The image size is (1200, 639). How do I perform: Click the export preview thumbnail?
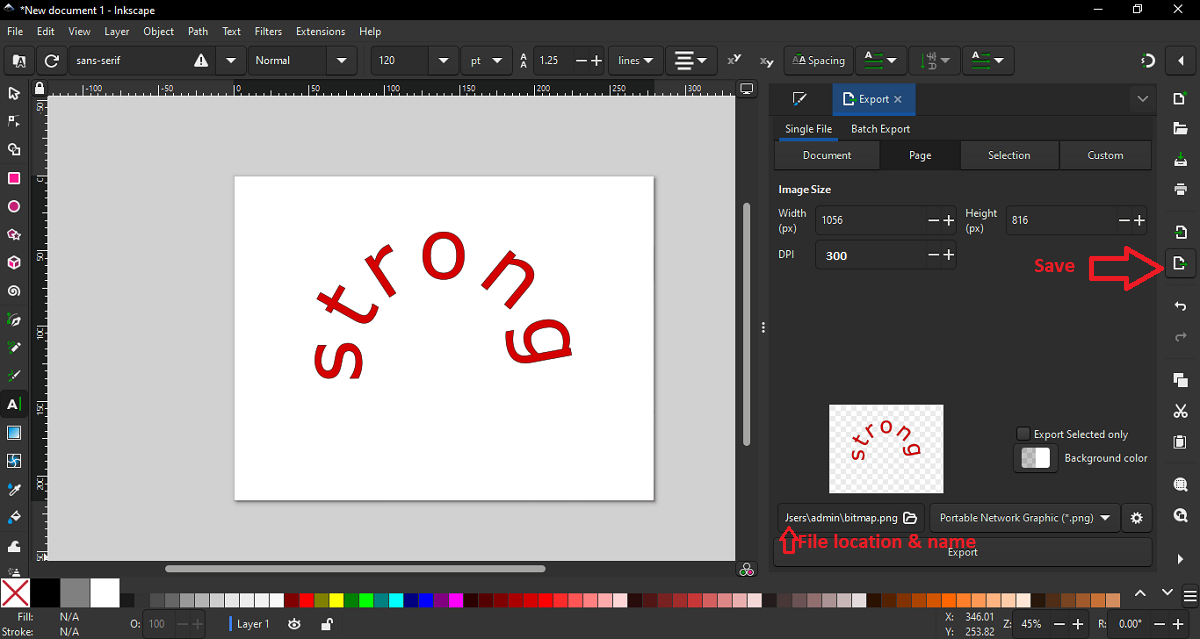[x=886, y=449]
